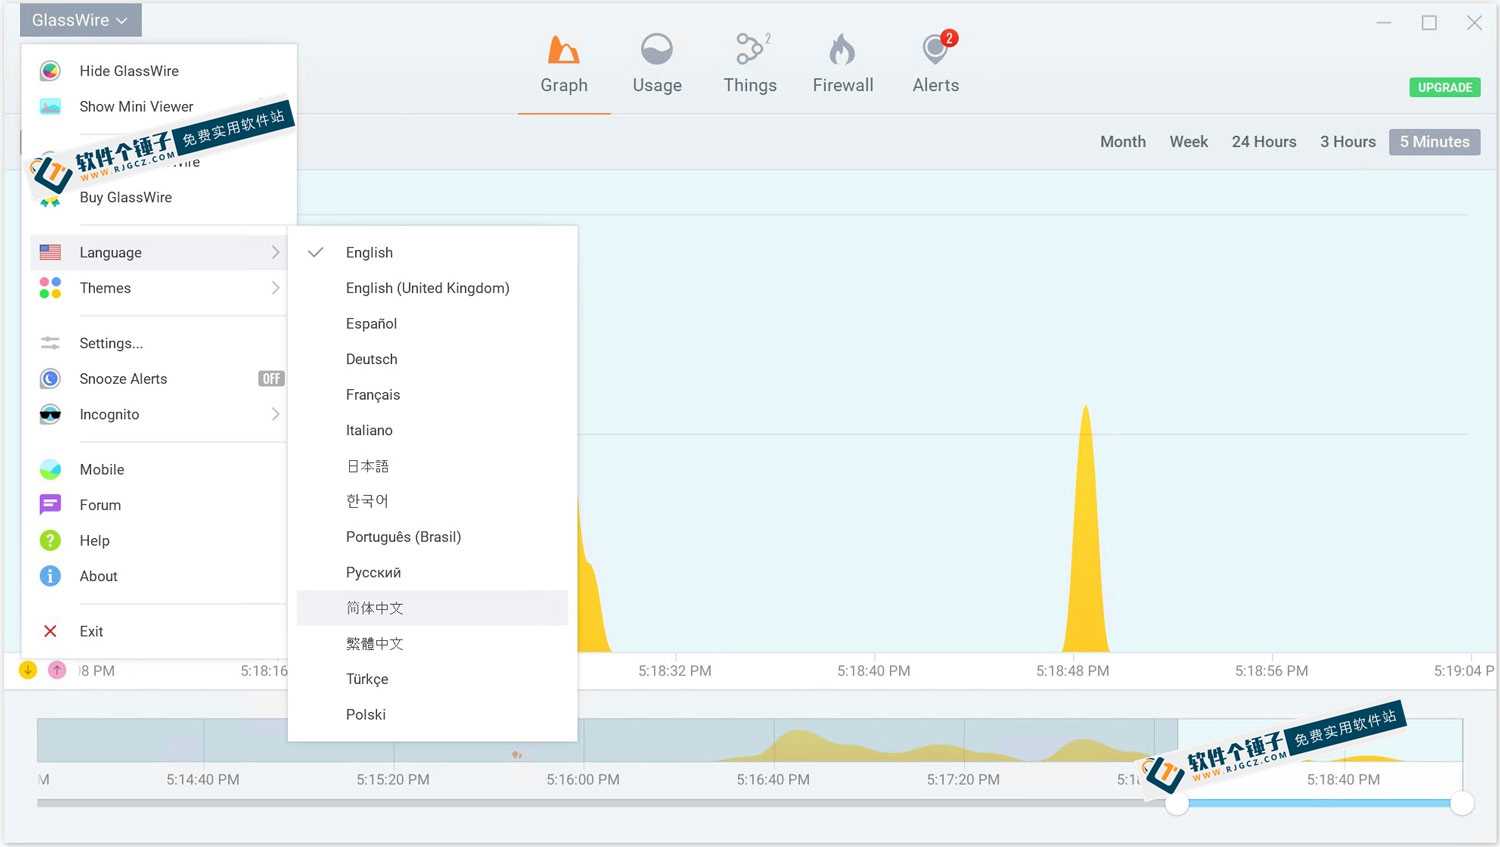Click the Help question mark icon

point(50,541)
